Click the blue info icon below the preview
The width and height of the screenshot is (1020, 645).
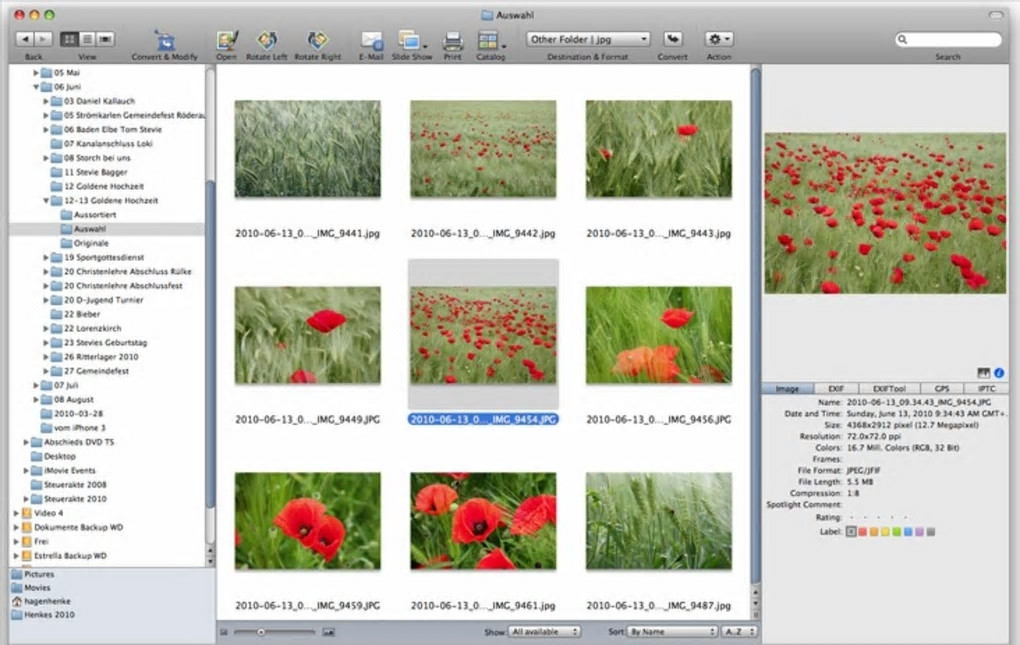pyautogui.click(x=999, y=373)
